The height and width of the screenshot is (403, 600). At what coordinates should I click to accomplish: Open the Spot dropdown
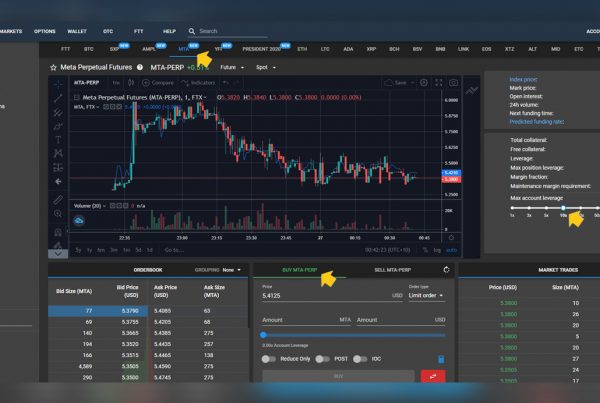269,67
